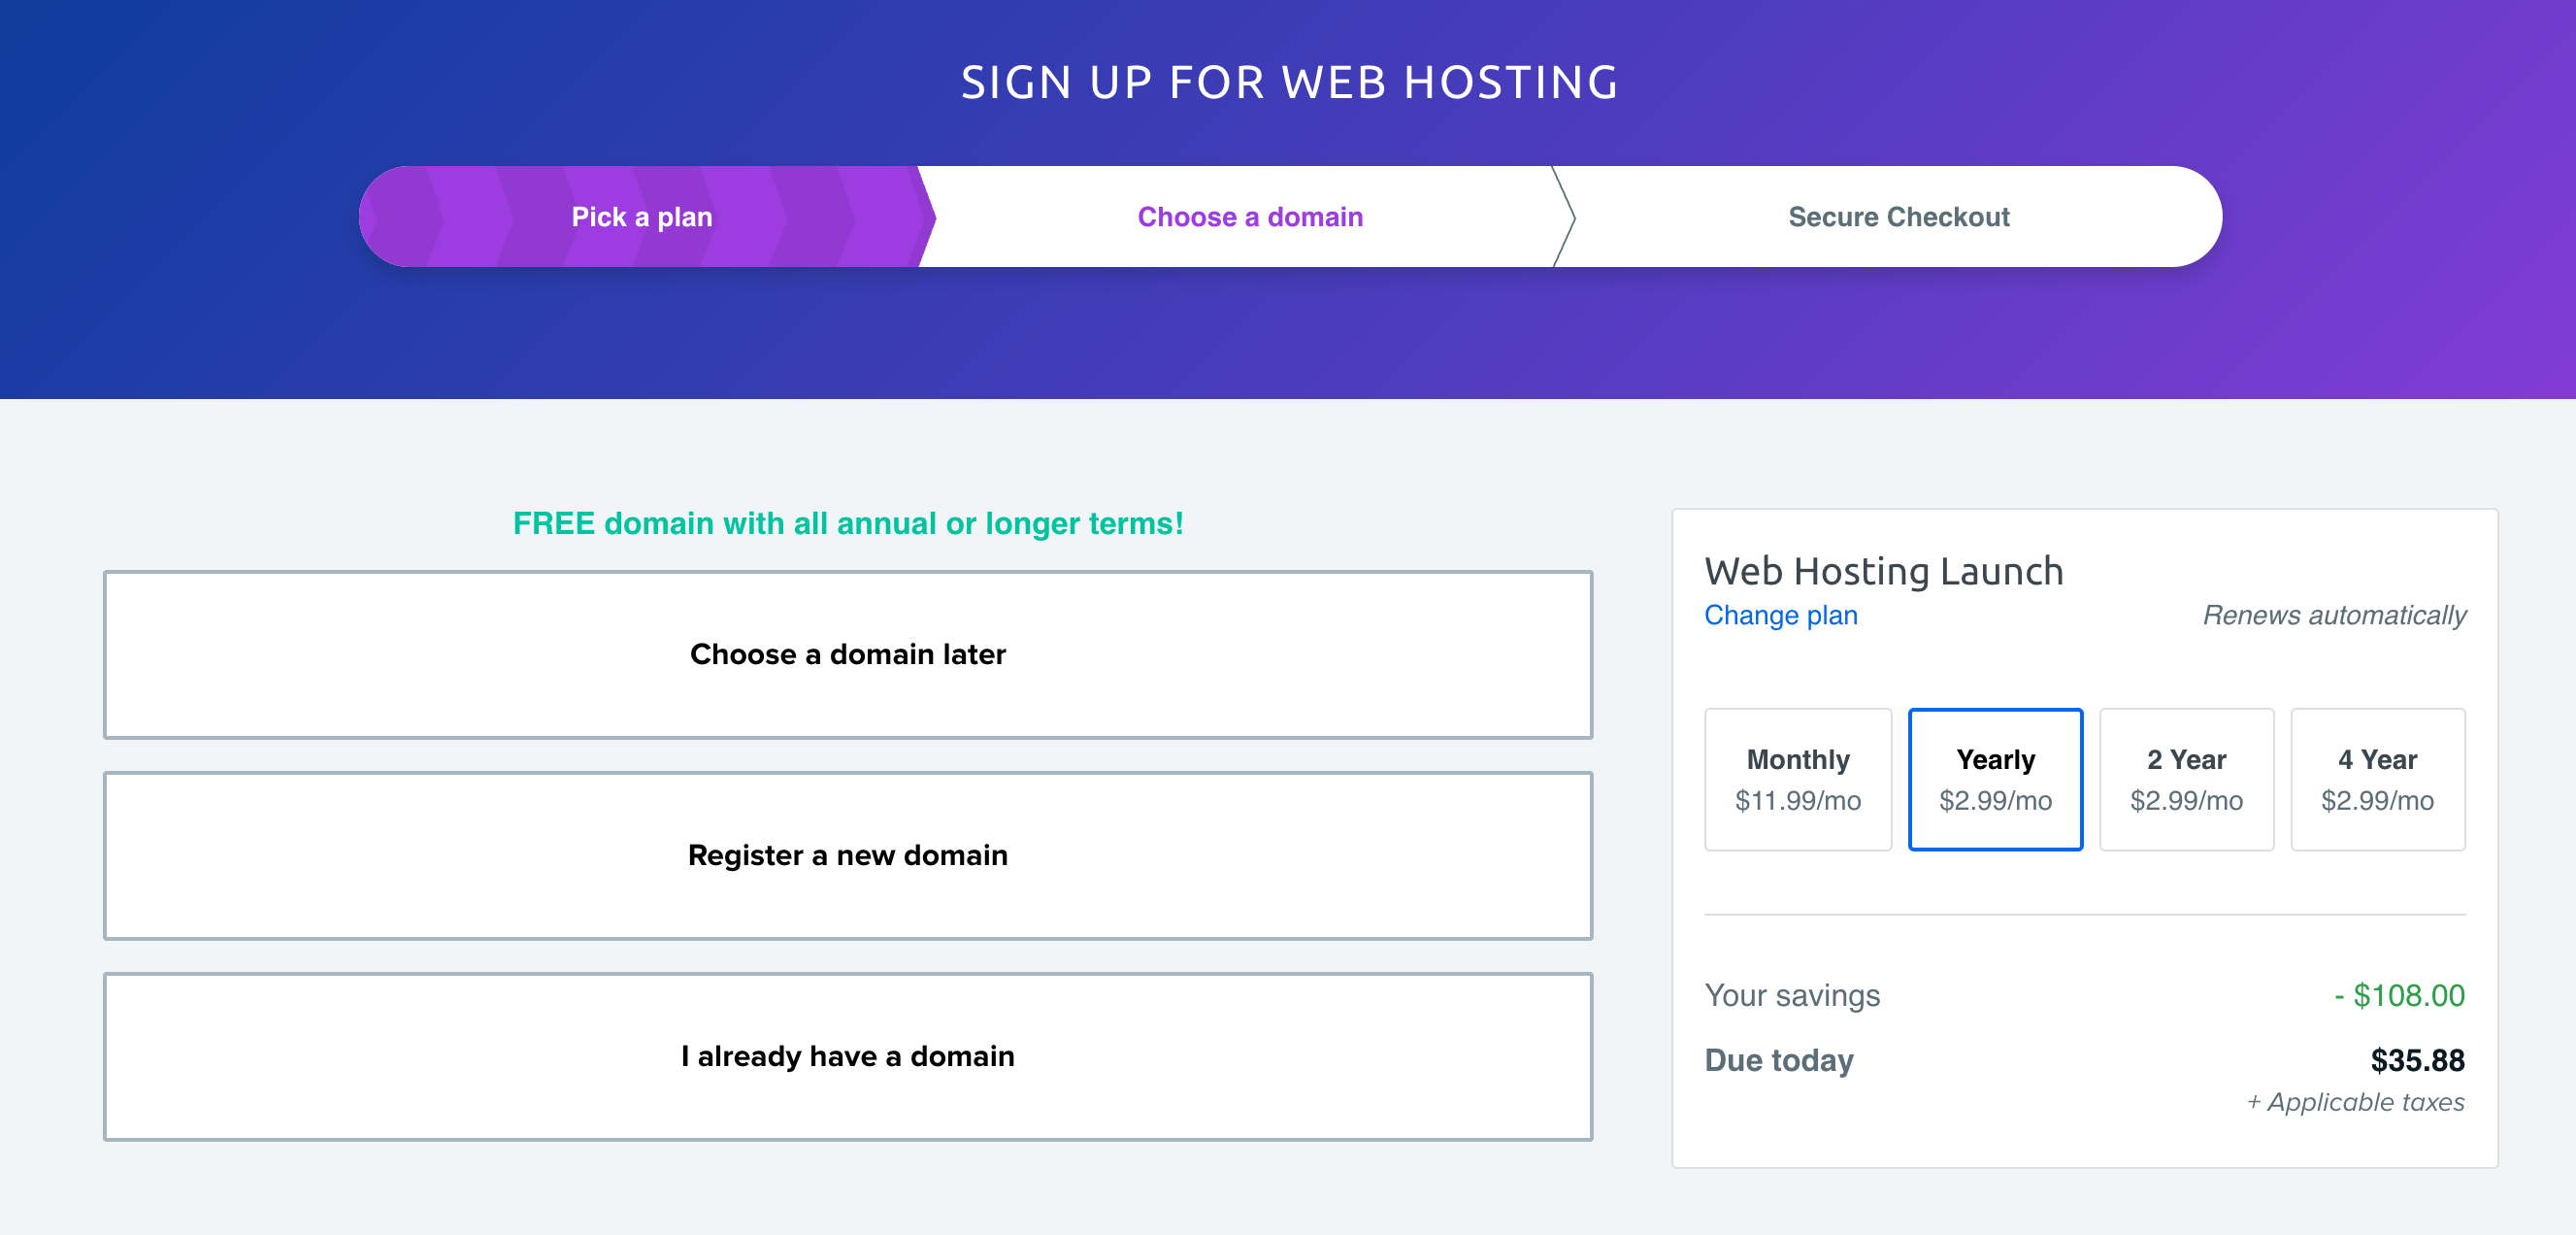Choose the 2 Year billing term
The width and height of the screenshot is (2576, 1235).
2186,779
